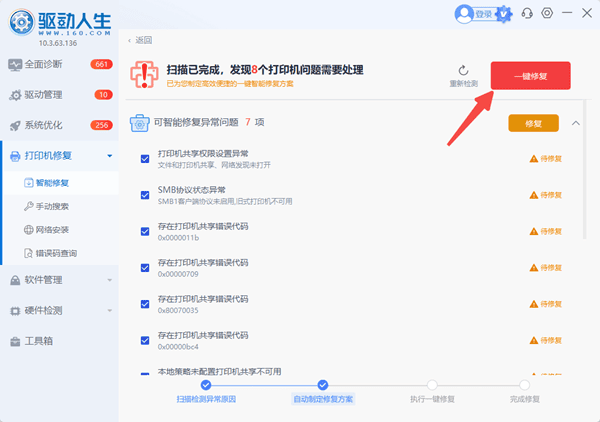
Task: Click the smart repair toolbox icon
Action: [x=139, y=123]
